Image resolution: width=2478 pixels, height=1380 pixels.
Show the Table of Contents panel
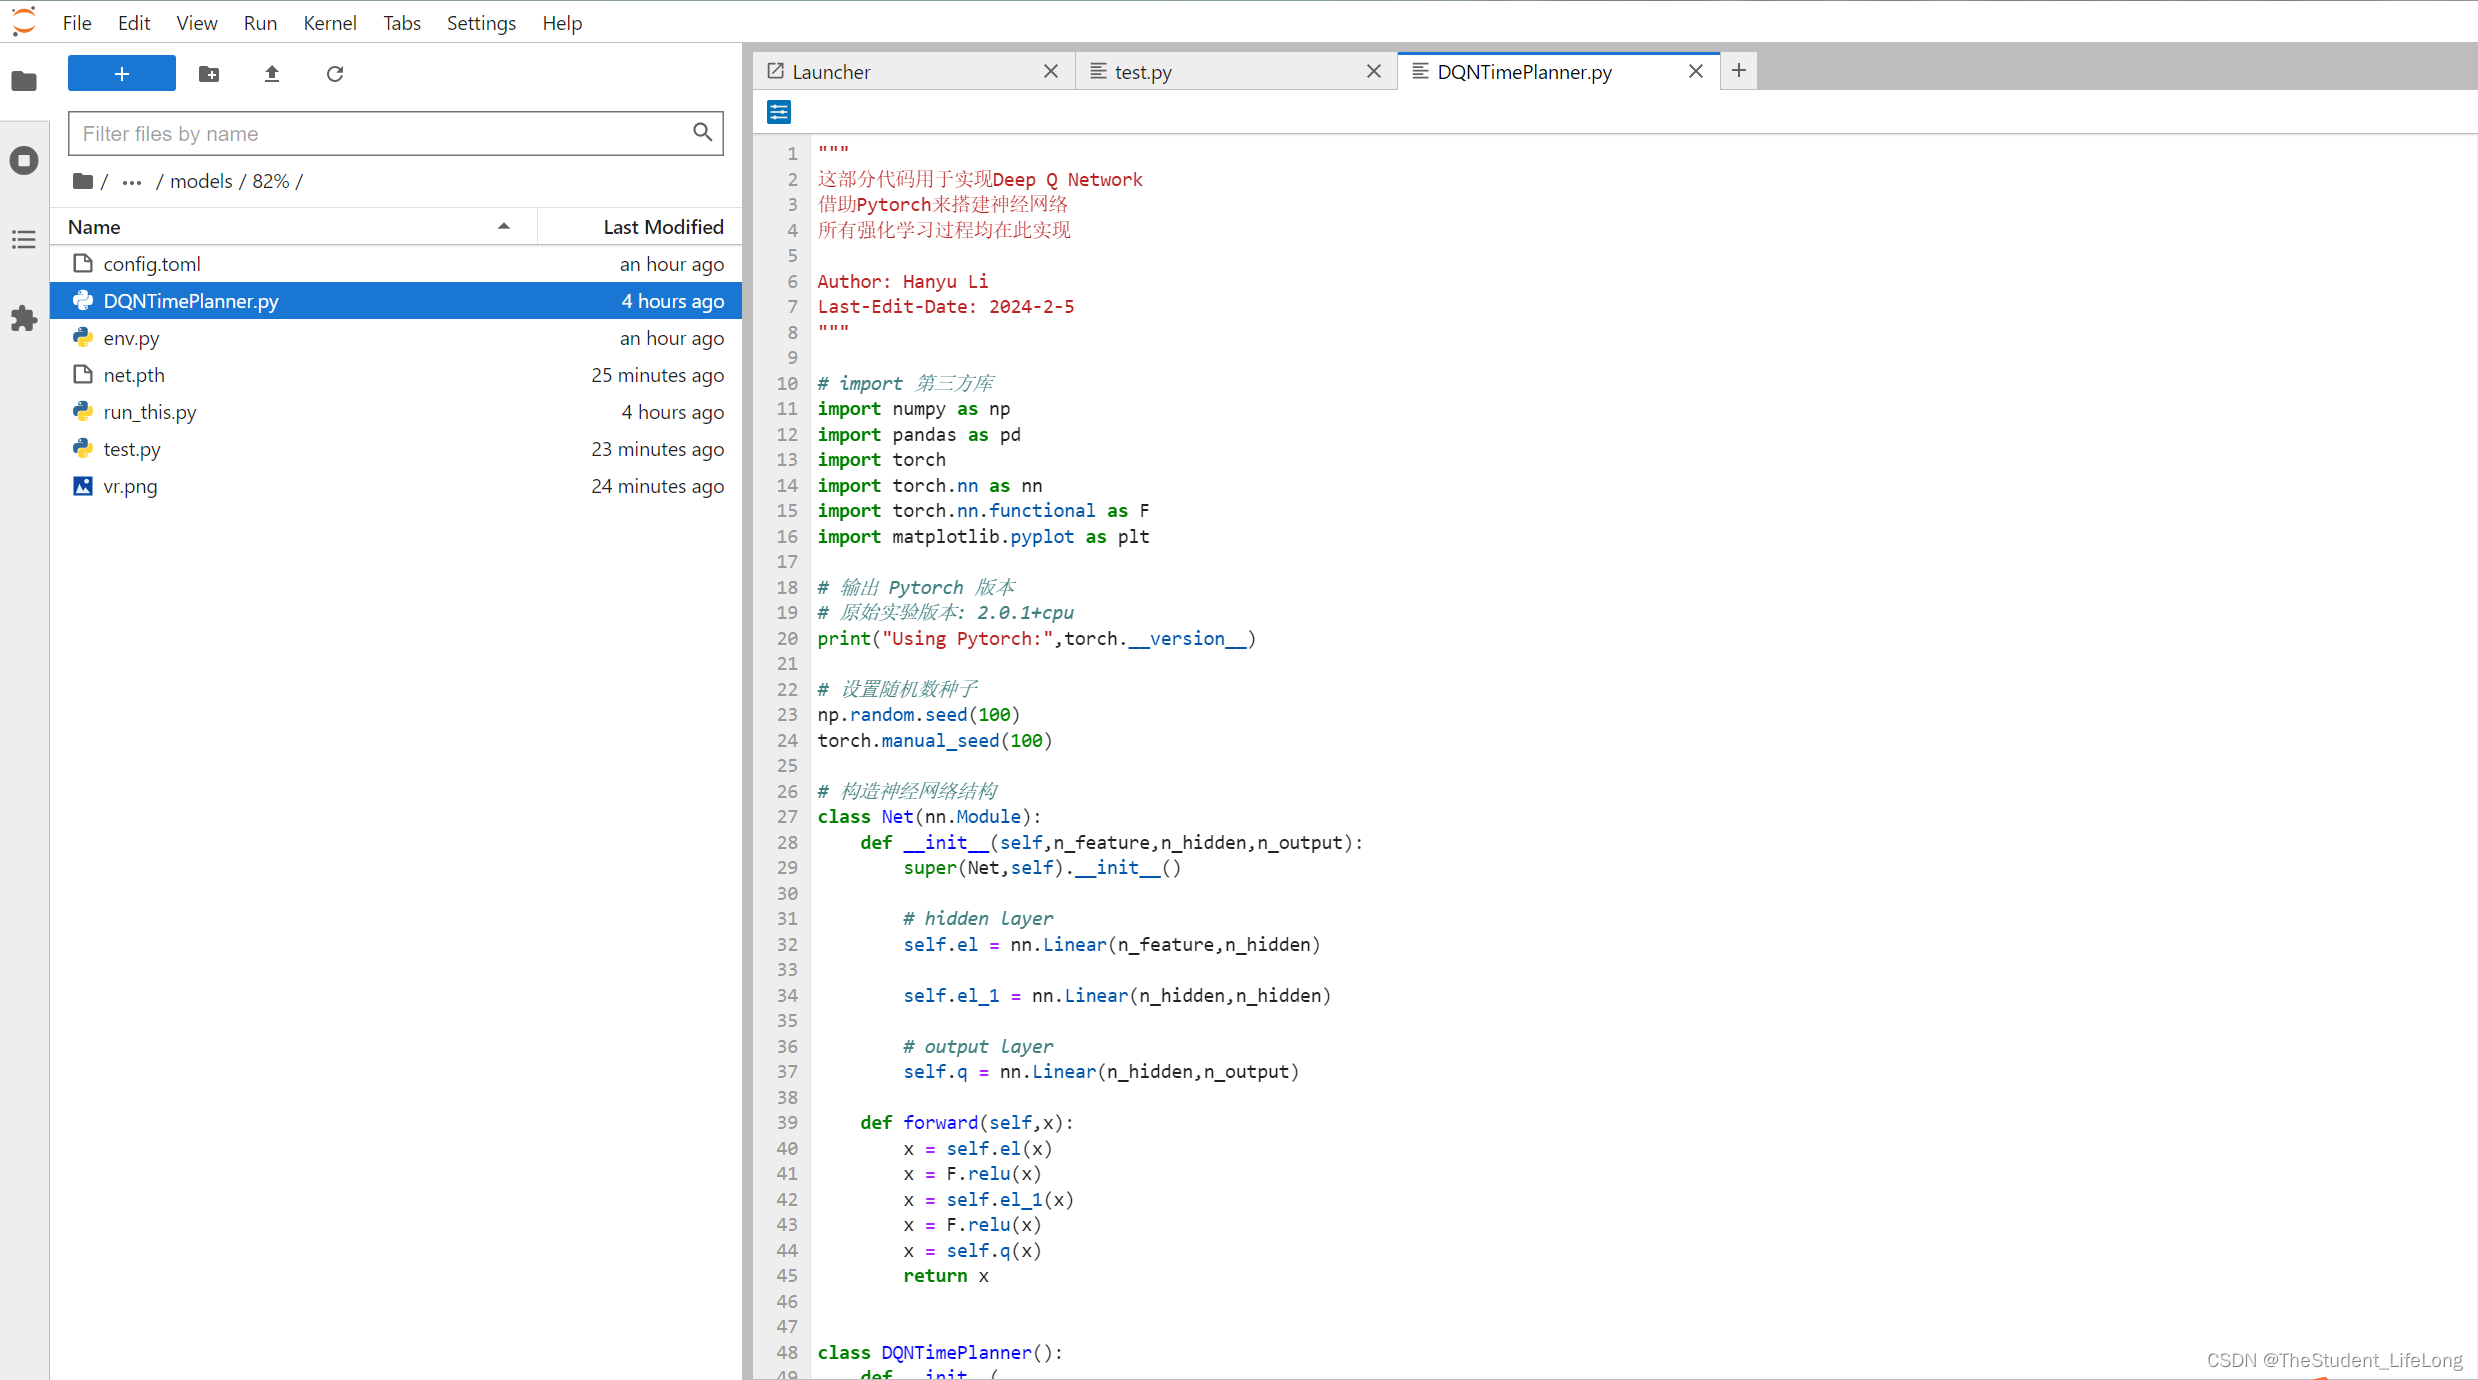pyautogui.click(x=24, y=239)
